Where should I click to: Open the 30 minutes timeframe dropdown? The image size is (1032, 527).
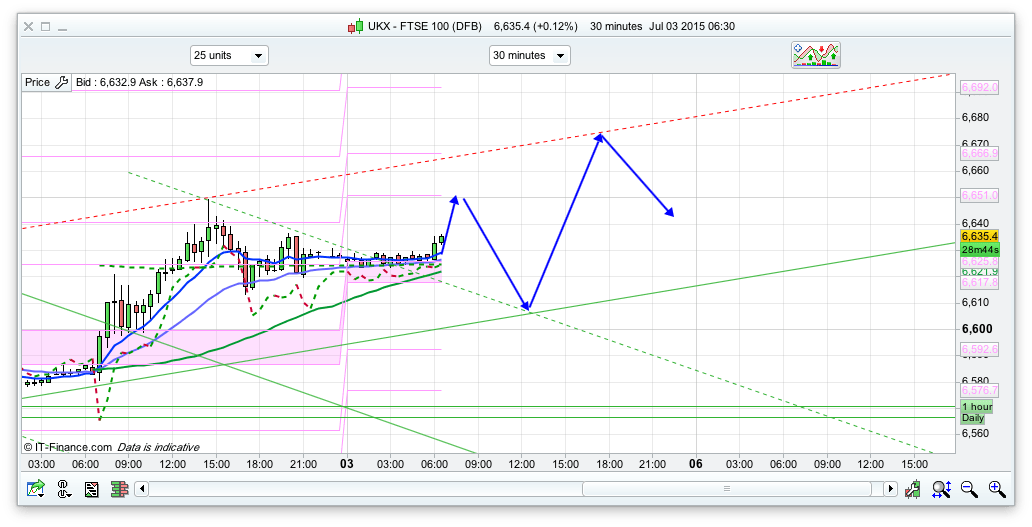point(530,55)
